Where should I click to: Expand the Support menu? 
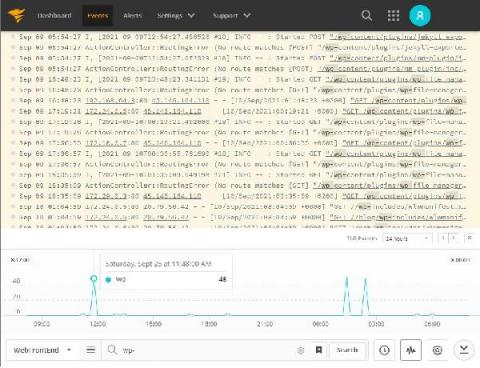click(x=231, y=15)
